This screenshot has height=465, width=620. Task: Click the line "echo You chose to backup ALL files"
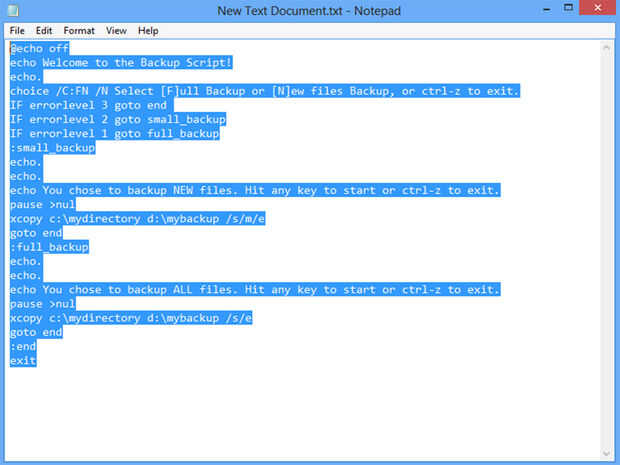click(x=255, y=290)
